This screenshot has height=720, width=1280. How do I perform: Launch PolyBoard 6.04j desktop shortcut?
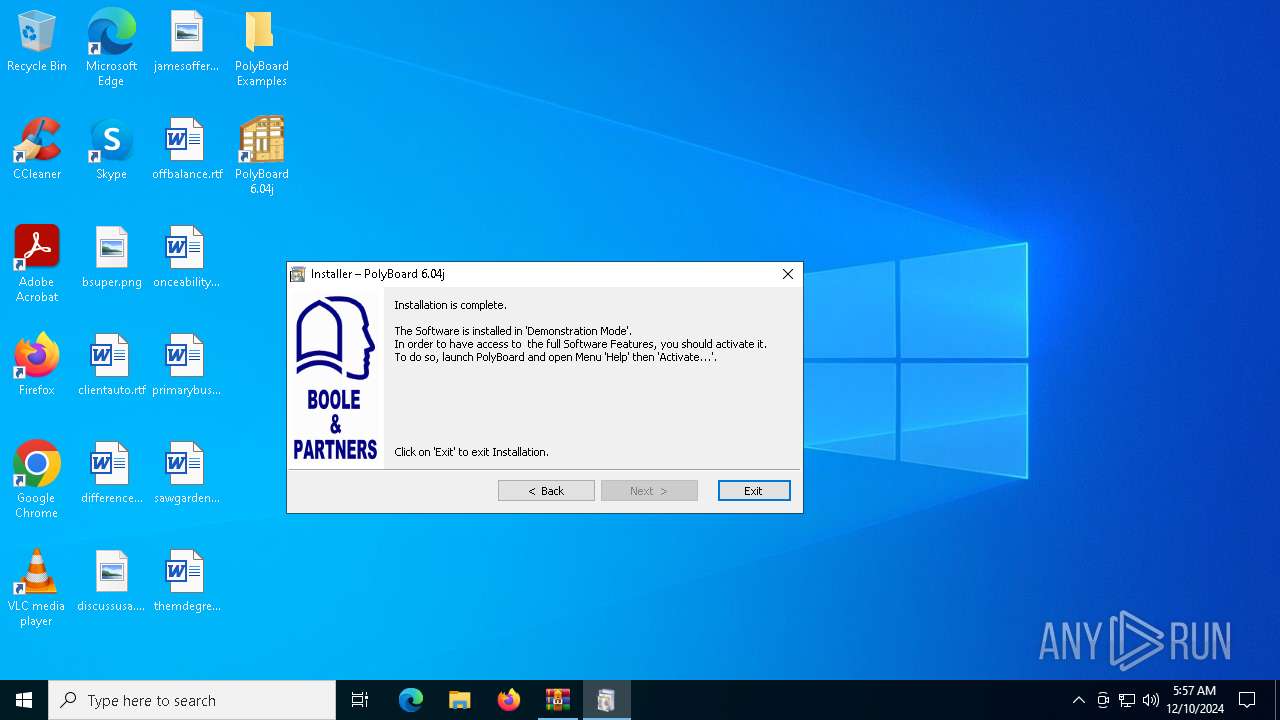pos(261,155)
